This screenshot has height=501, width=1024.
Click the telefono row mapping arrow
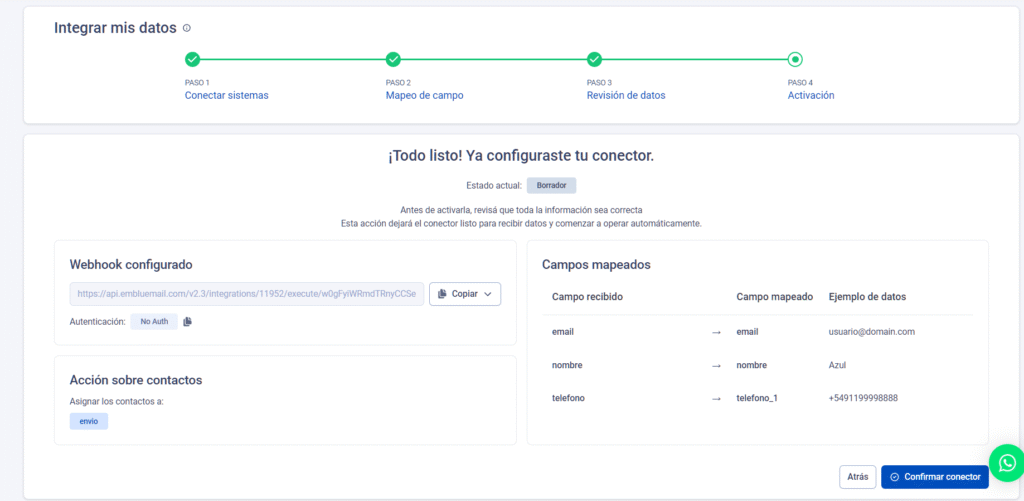[716, 398]
